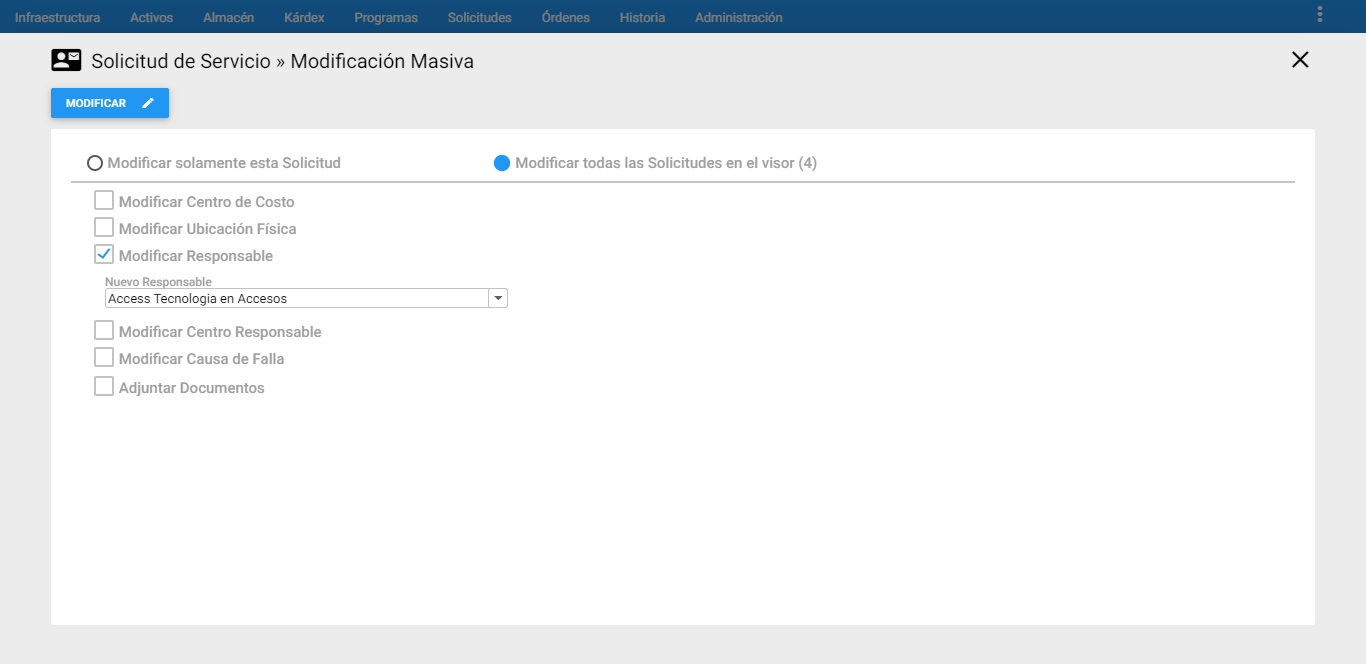
Task: Open the Programas menu
Action: click(x=386, y=17)
